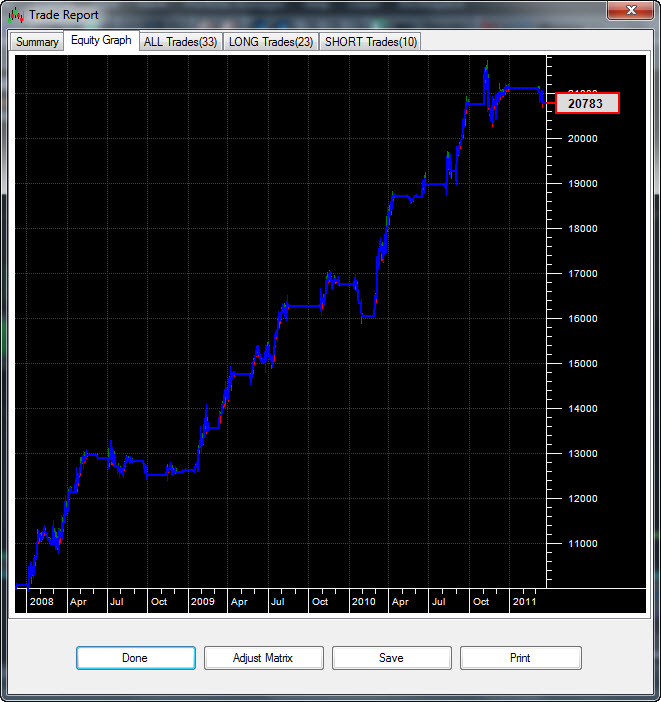Click the Adjust Matrix button

263,658
